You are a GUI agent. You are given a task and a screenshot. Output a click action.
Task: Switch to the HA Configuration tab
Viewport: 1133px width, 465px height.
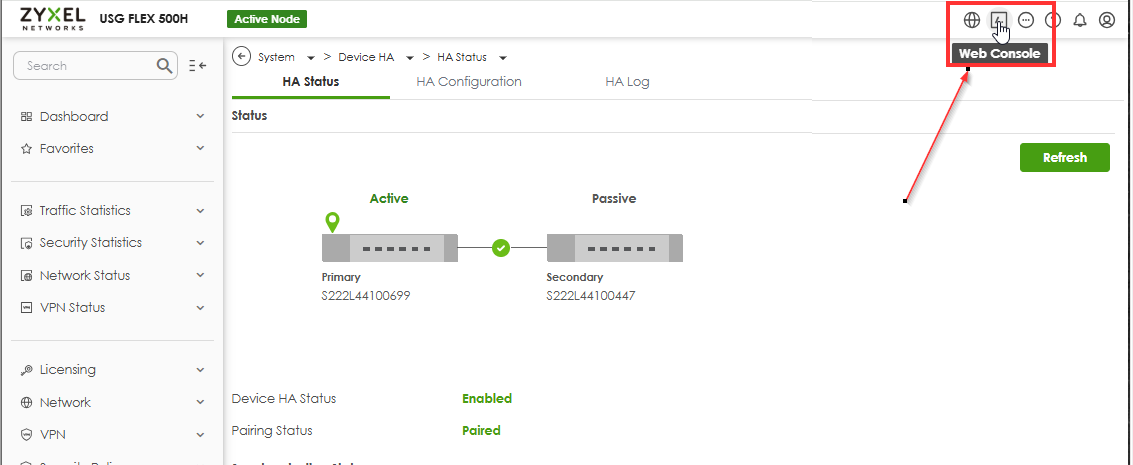coord(469,82)
